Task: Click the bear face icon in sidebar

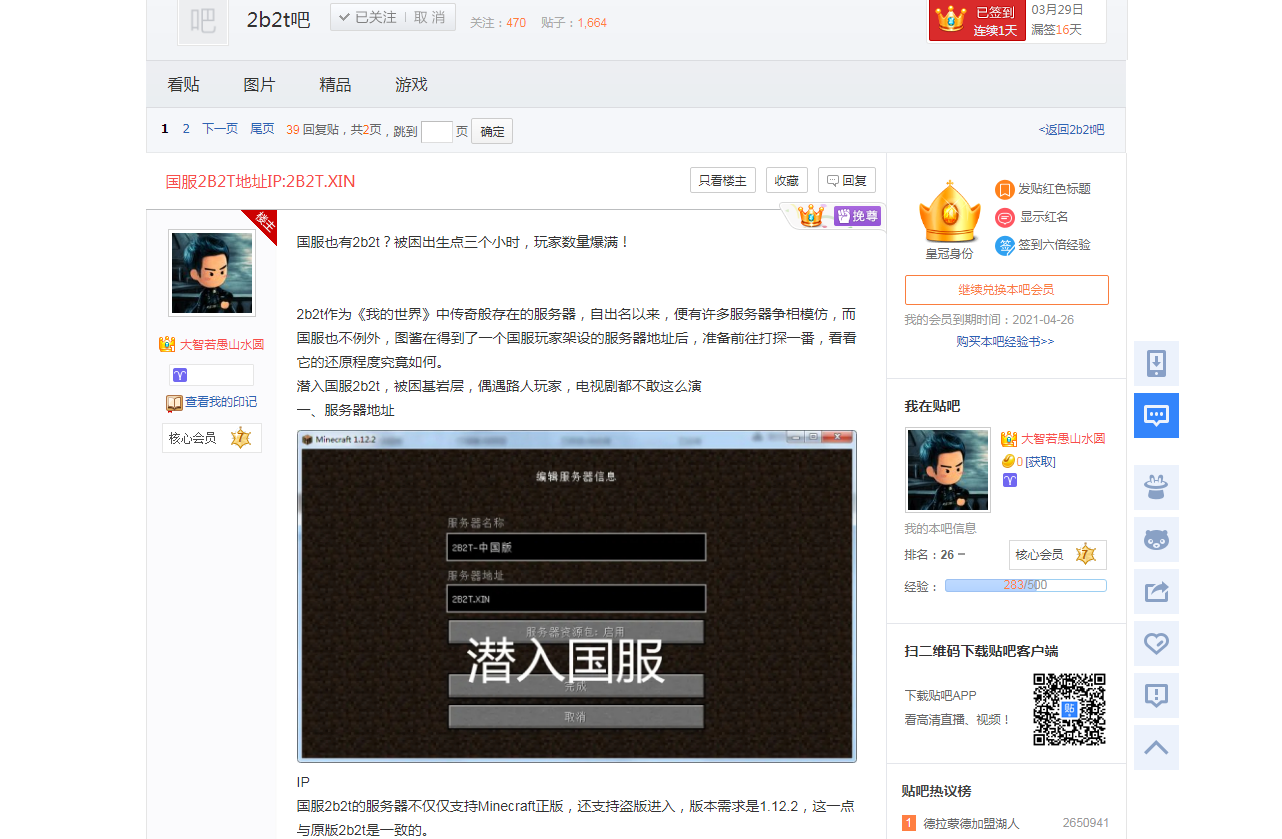Action: (x=1156, y=539)
